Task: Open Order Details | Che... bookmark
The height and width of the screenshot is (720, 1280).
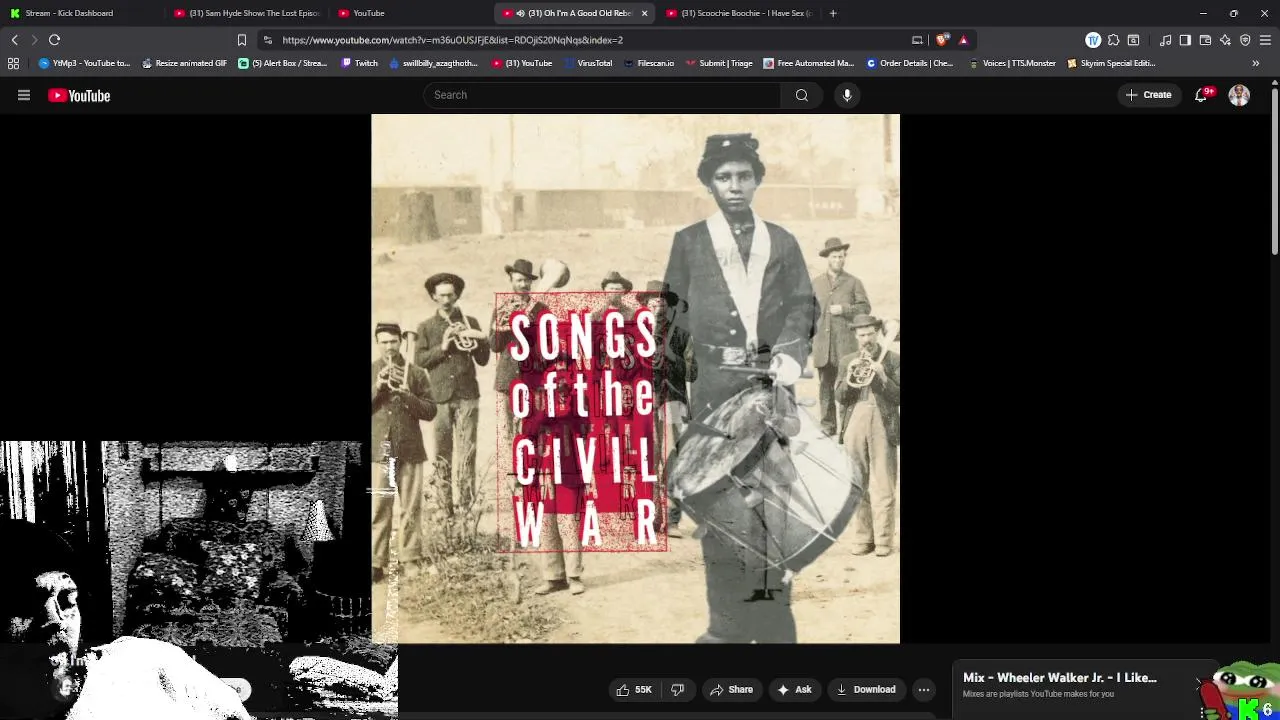Action: (910, 63)
